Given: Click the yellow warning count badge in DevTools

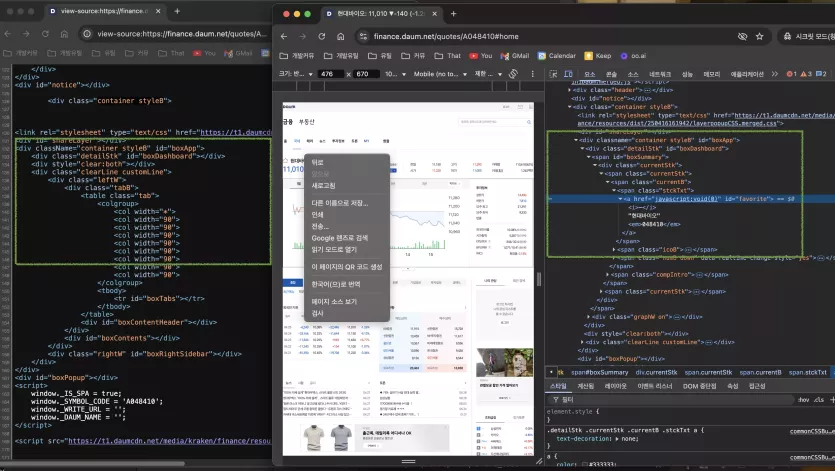Looking at the screenshot, I should tap(806, 74).
